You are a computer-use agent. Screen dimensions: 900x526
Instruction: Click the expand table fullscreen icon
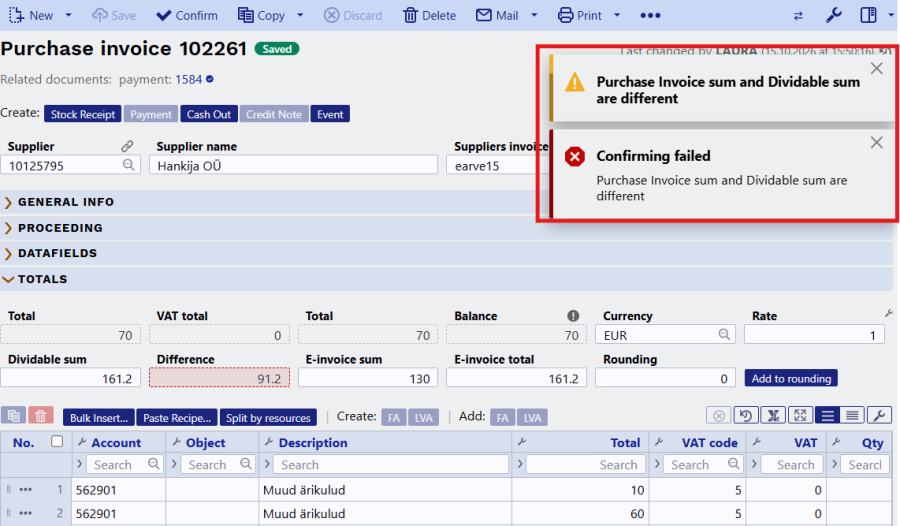click(x=800, y=415)
